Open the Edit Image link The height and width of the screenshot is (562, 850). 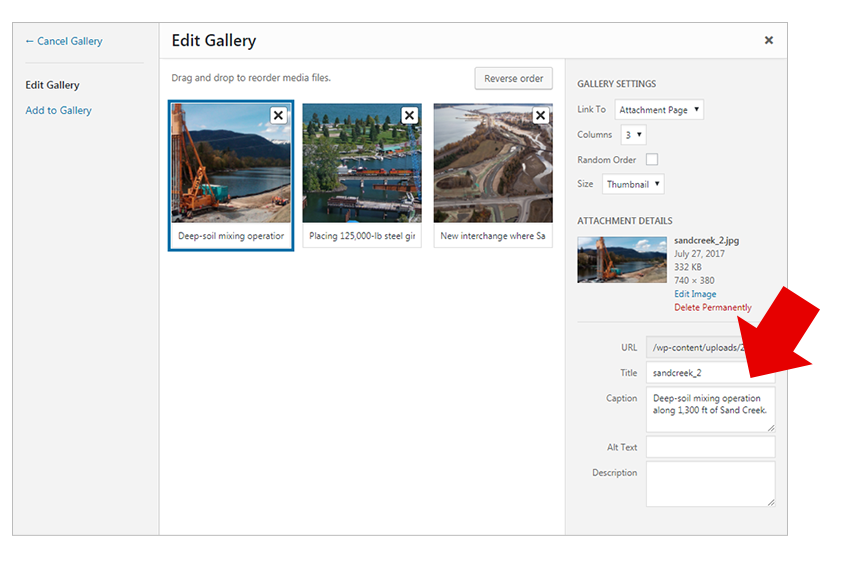[695, 294]
